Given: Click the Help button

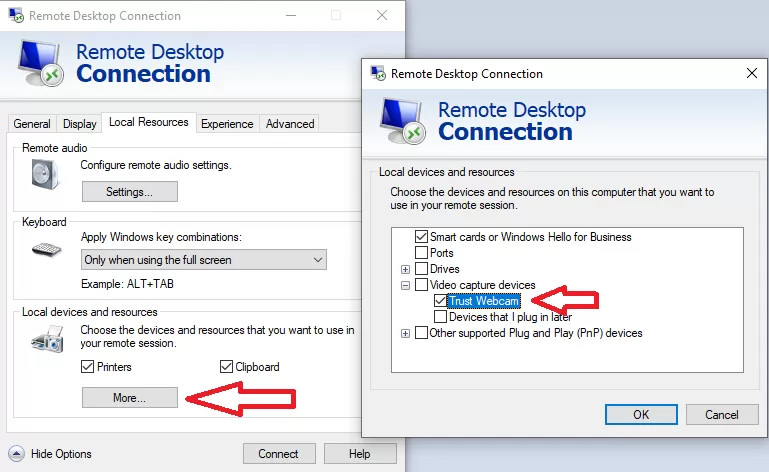Looking at the screenshot, I should (360, 453).
